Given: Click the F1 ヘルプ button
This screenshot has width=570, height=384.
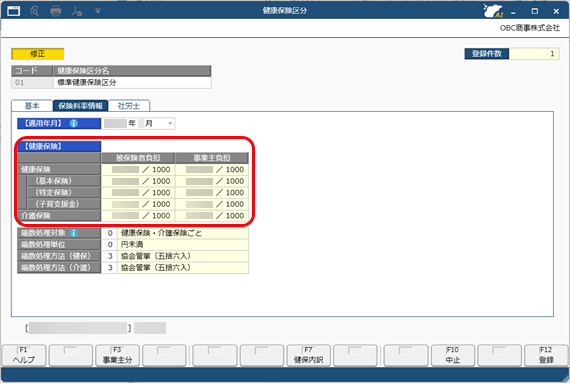Looking at the screenshot, I should click(24, 355).
